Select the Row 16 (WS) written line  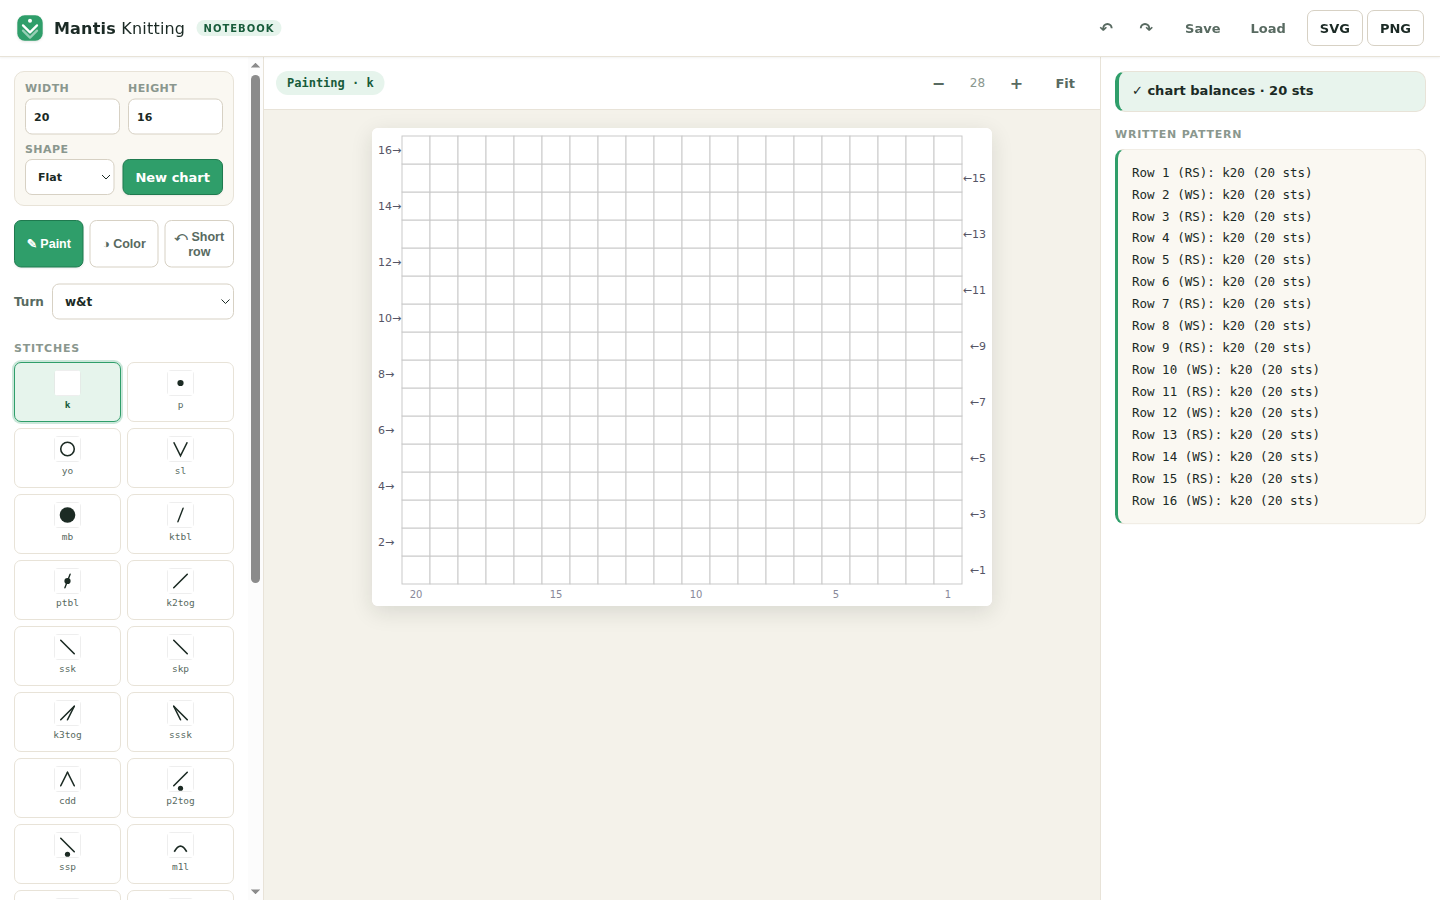pos(1225,501)
